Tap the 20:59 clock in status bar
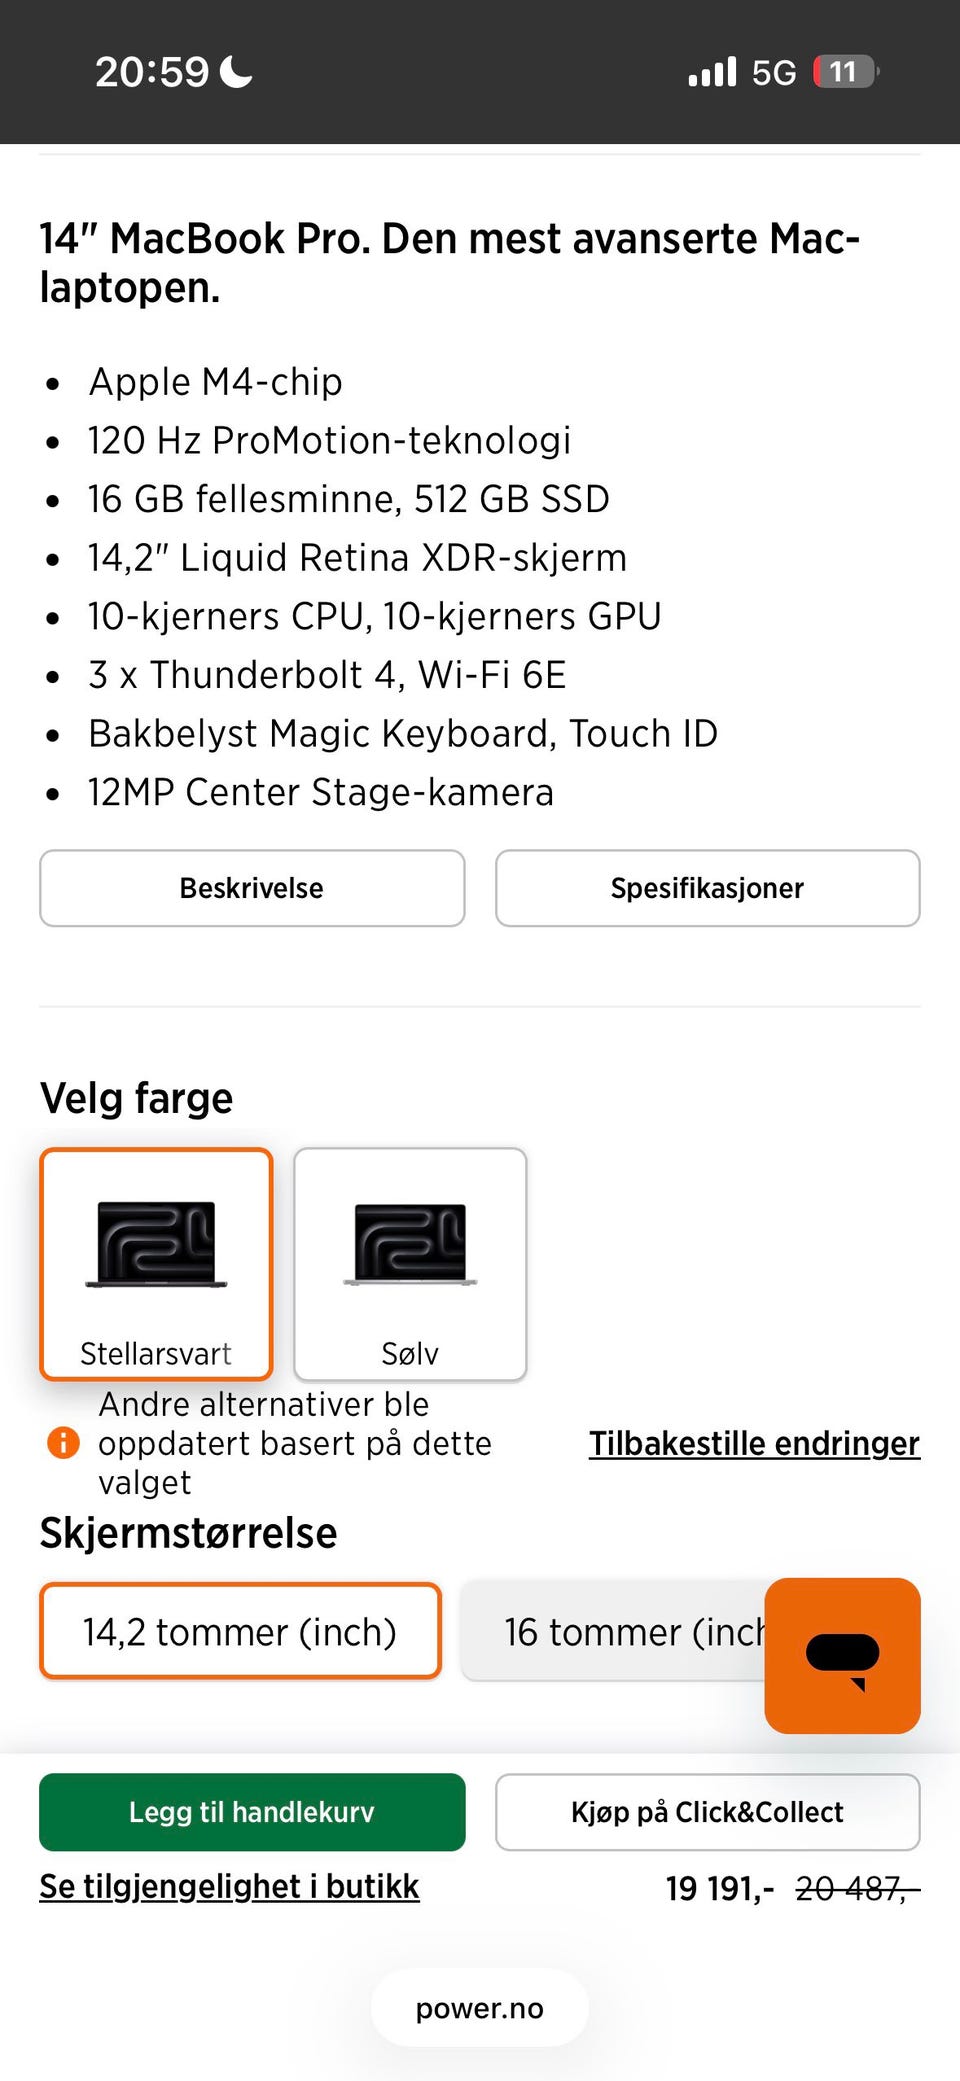The width and height of the screenshot is (960, 2081). [152, 72]
